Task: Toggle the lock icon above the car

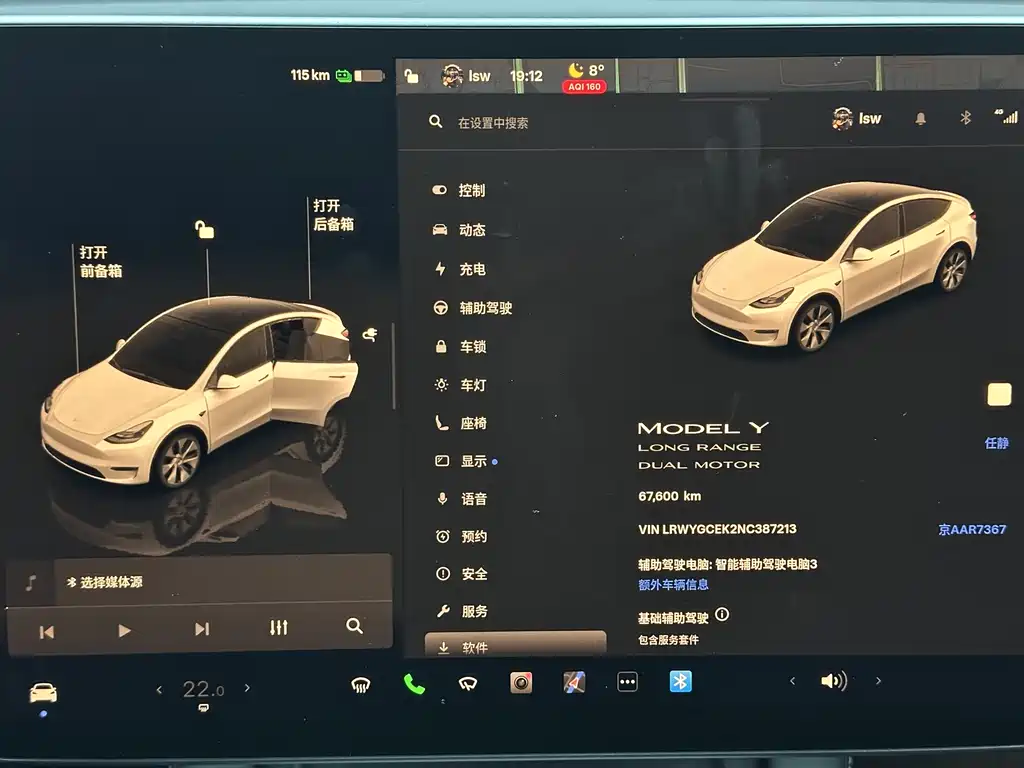Action: (x=205, y=230)
